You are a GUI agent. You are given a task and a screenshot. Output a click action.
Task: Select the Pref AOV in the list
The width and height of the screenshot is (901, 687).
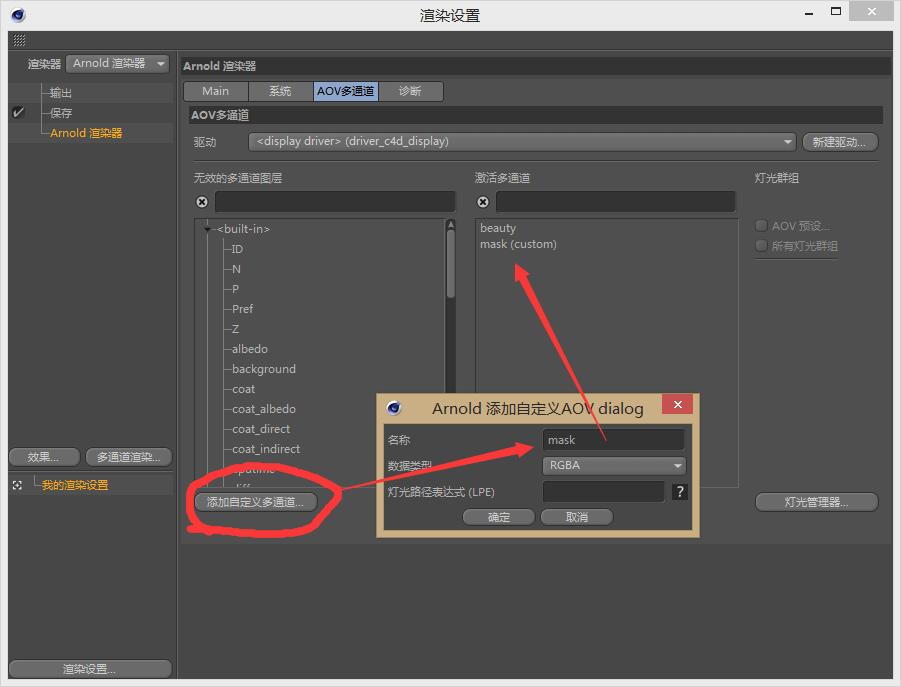coord(242,309)
